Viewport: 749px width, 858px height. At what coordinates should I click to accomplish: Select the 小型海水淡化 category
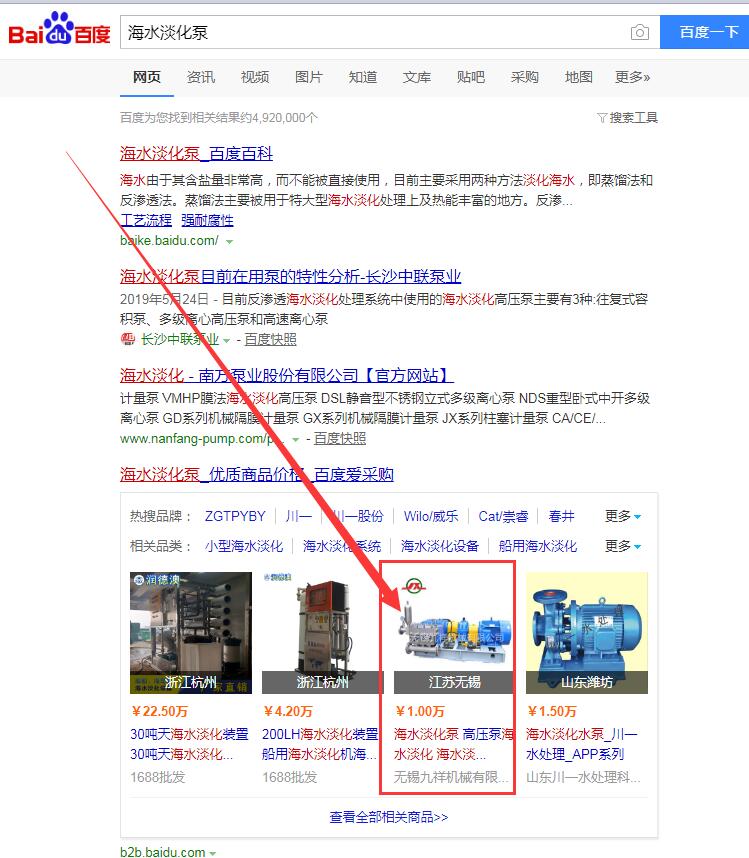pyautogui.click(x=244, y=546)
